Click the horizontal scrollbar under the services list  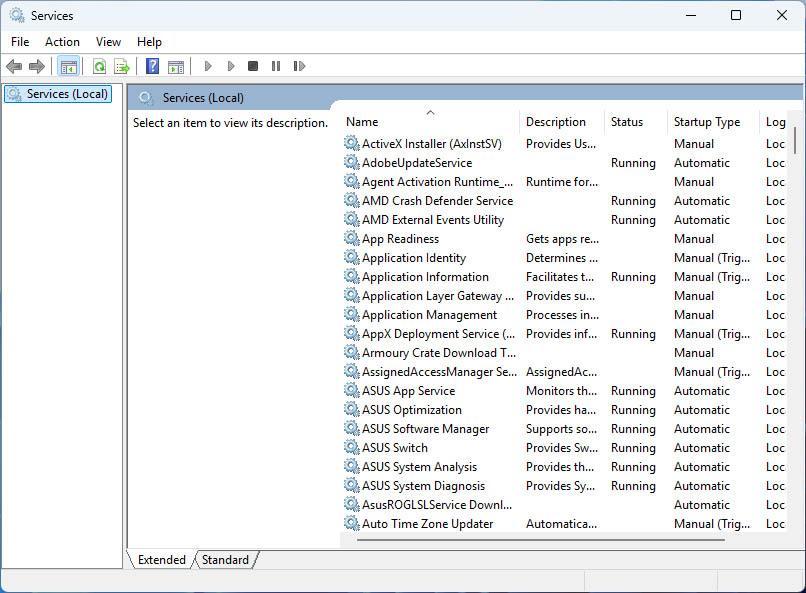(x=541, y=540)
